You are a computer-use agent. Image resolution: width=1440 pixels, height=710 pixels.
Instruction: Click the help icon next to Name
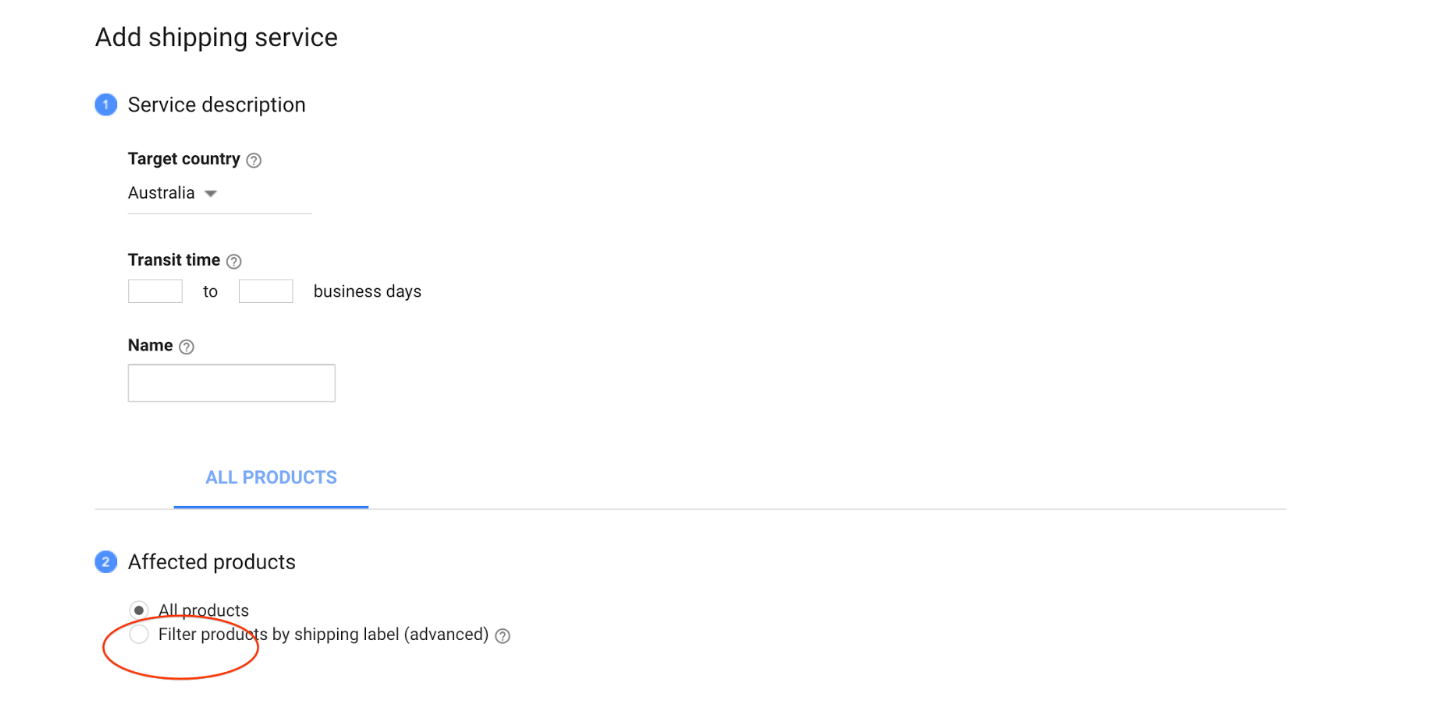click(x=187, y=347)
